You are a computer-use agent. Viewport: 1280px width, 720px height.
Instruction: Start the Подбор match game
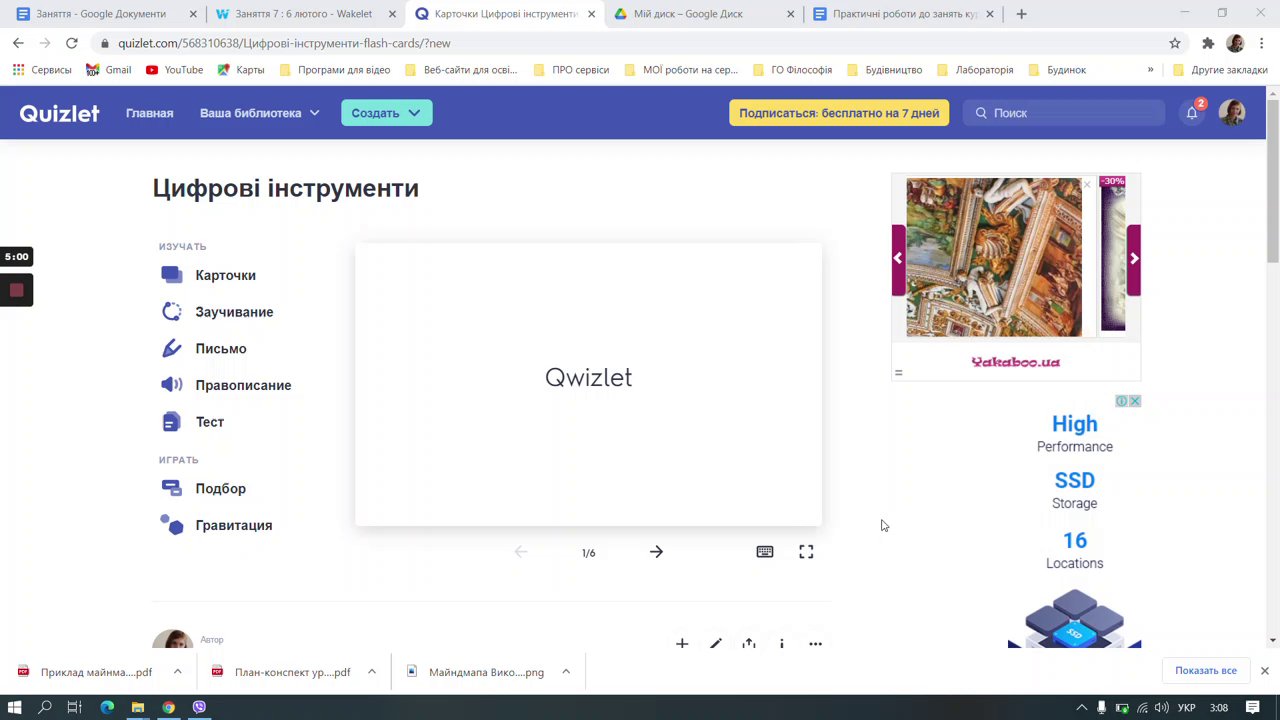click(203, 488)
